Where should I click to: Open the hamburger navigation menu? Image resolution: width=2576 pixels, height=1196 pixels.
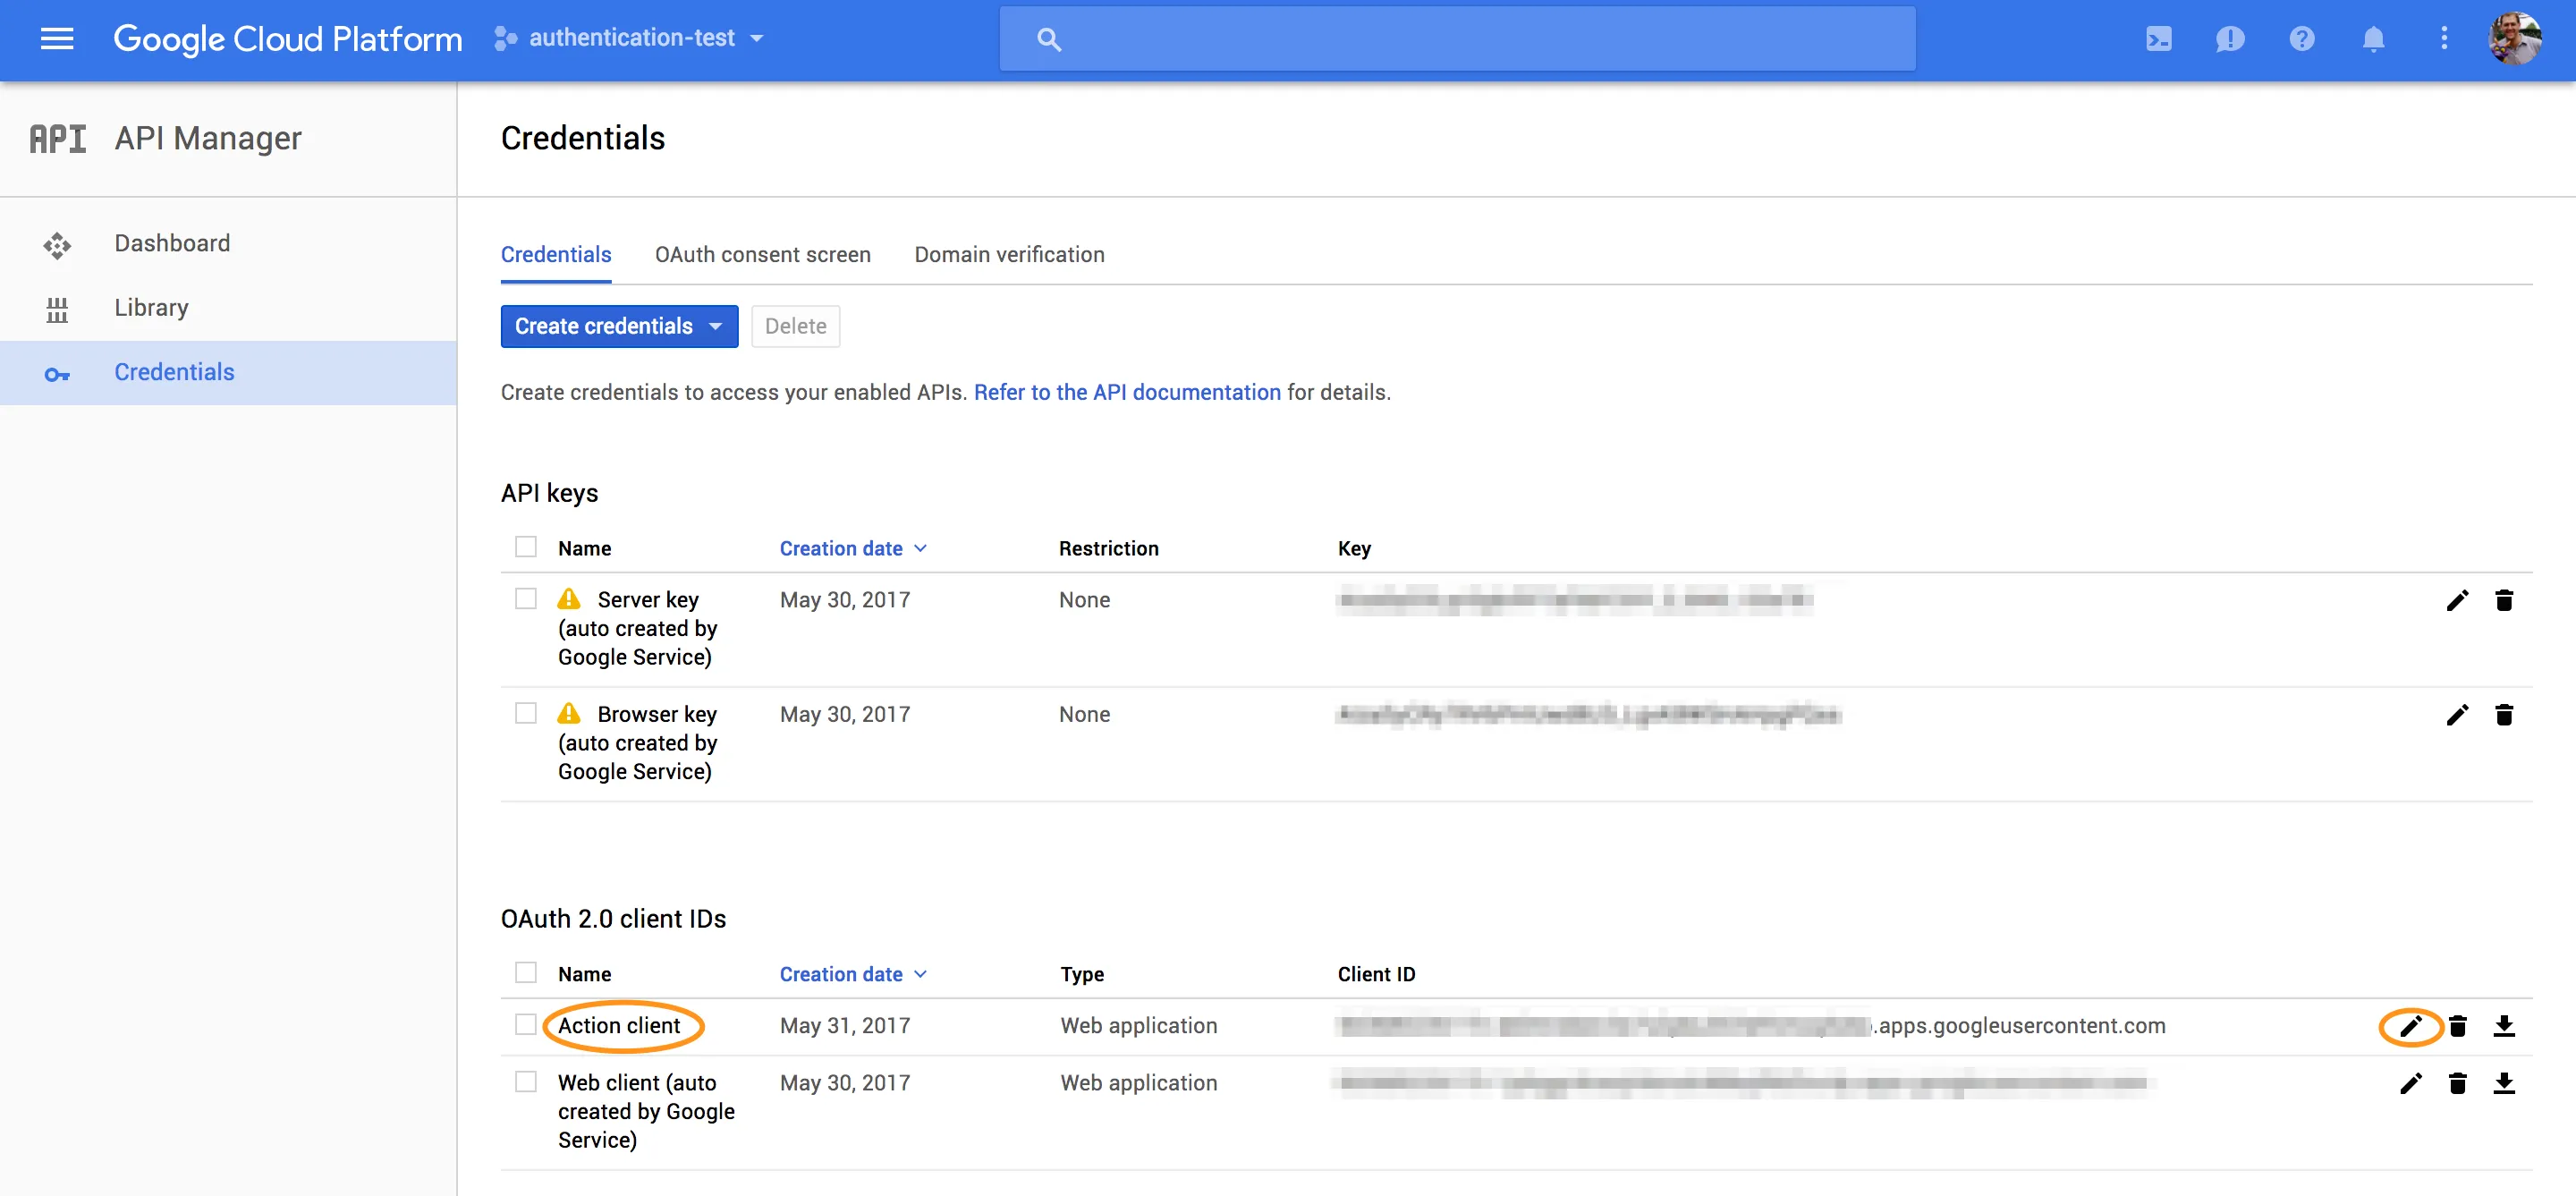(57, 38)
